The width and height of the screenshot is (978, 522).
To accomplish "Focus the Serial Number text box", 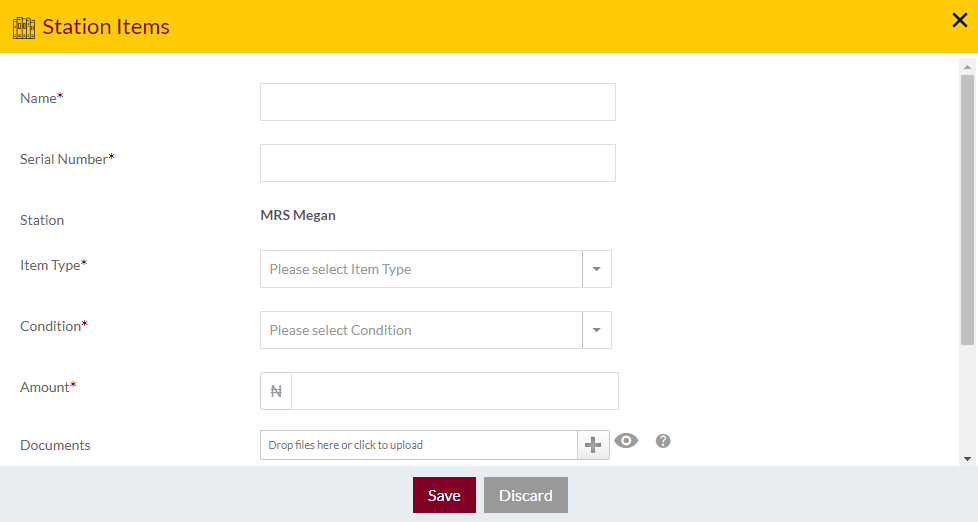I will pyautogui.click(x=438, y=163).
